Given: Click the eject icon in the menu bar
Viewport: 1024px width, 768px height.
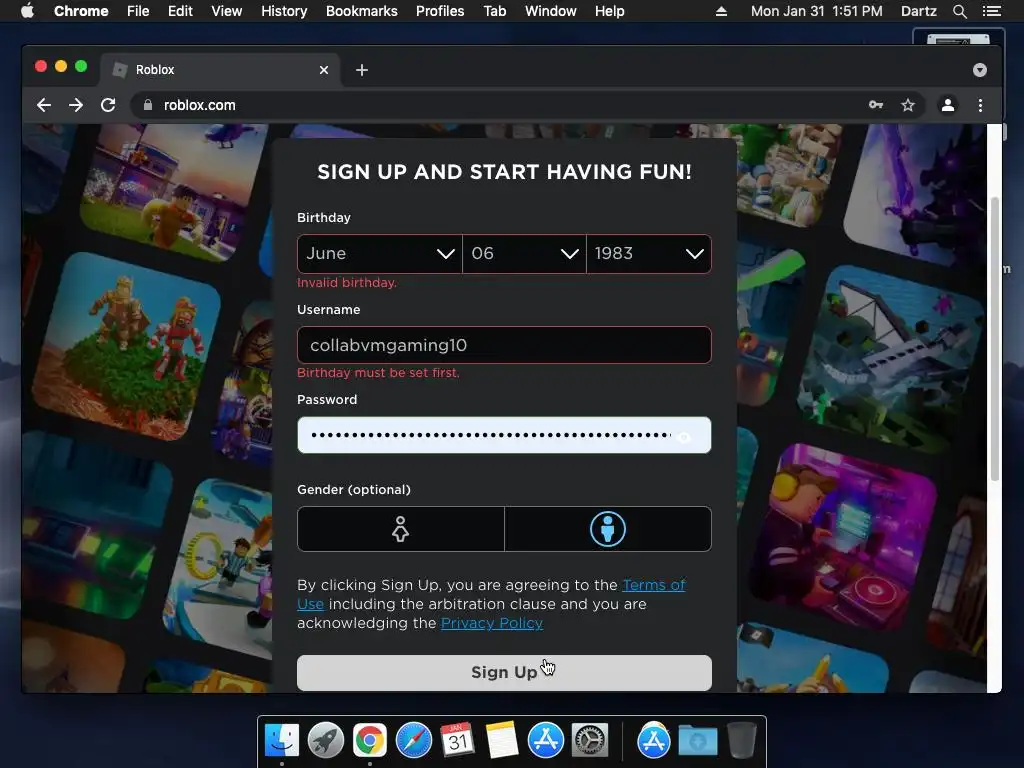Looking at the screenshot, I should 721,11.
